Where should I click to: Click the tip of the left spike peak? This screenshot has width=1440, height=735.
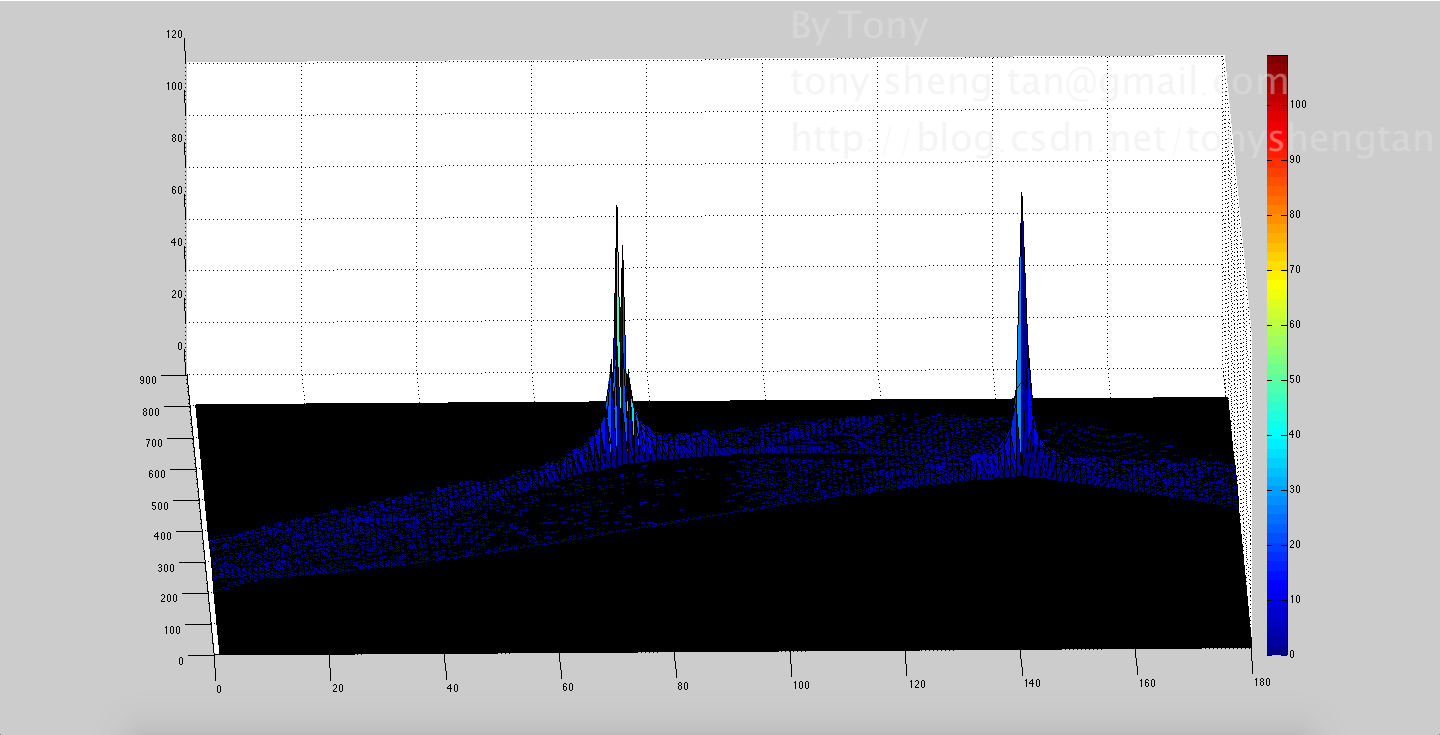coord(617,209)
